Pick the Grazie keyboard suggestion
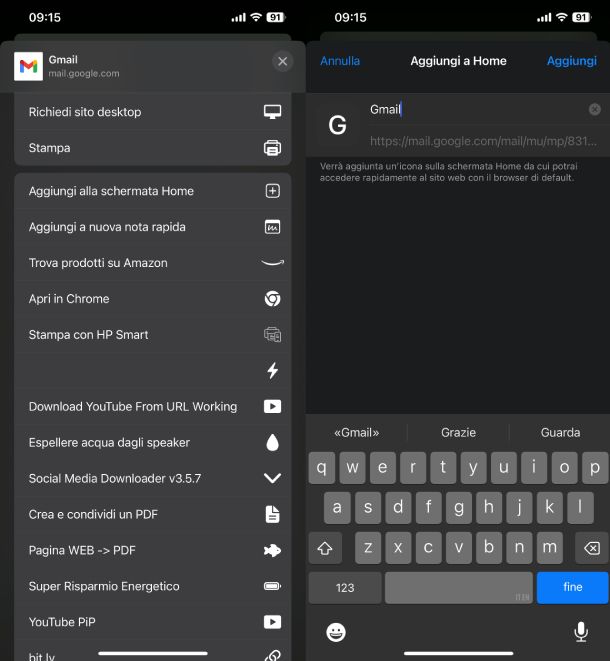This screenshot has width=610, height=661. 458,433
